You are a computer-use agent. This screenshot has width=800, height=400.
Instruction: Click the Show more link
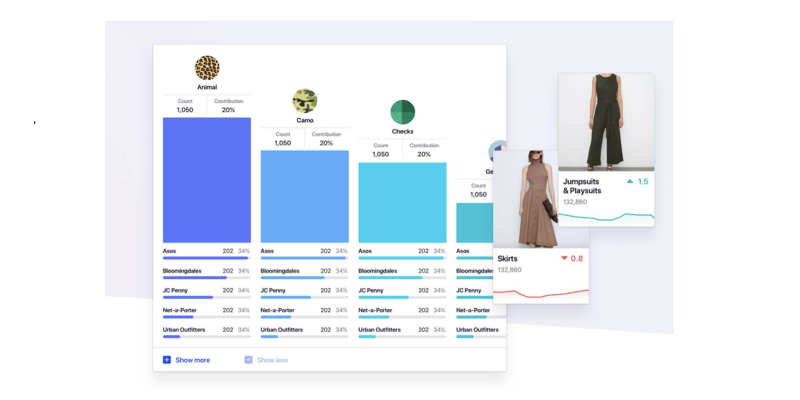(193, 360)
